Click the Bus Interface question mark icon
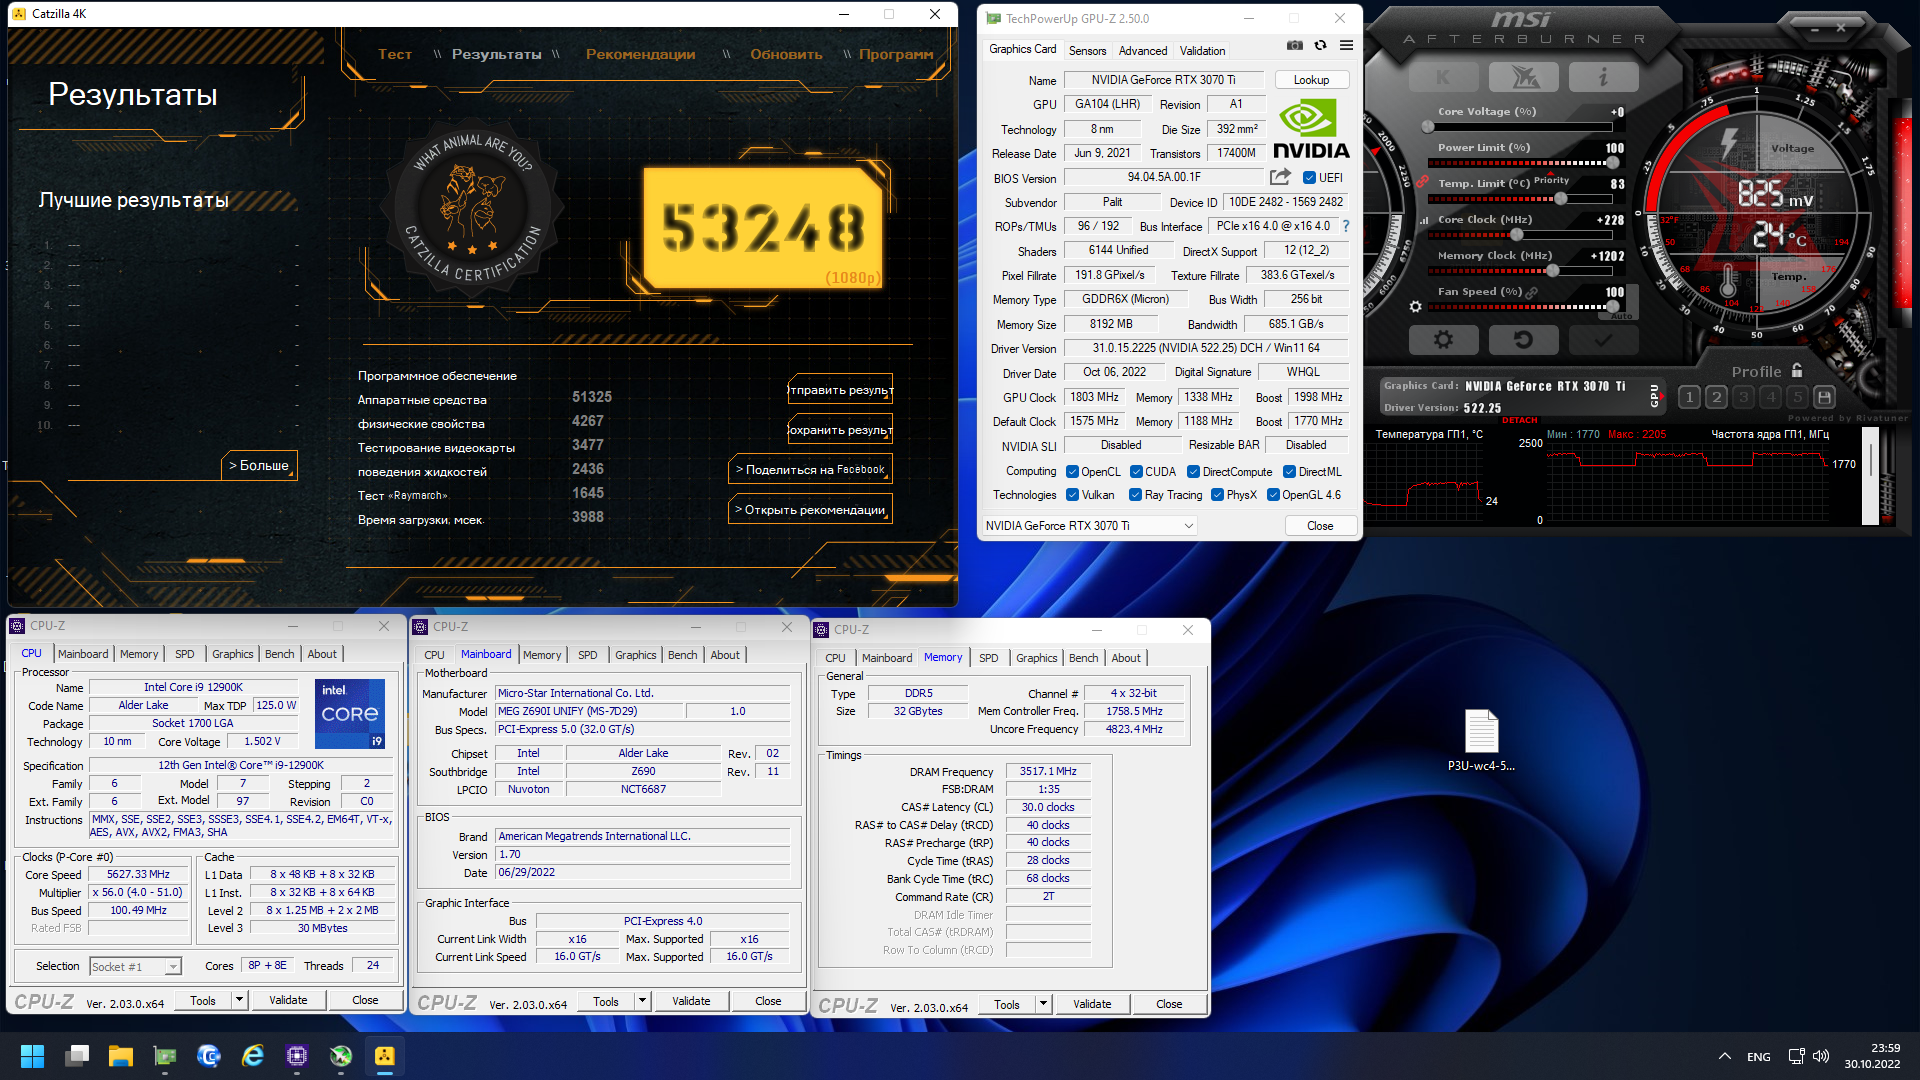Viewport: 1920px width, 1080px height. point(1346,226)
